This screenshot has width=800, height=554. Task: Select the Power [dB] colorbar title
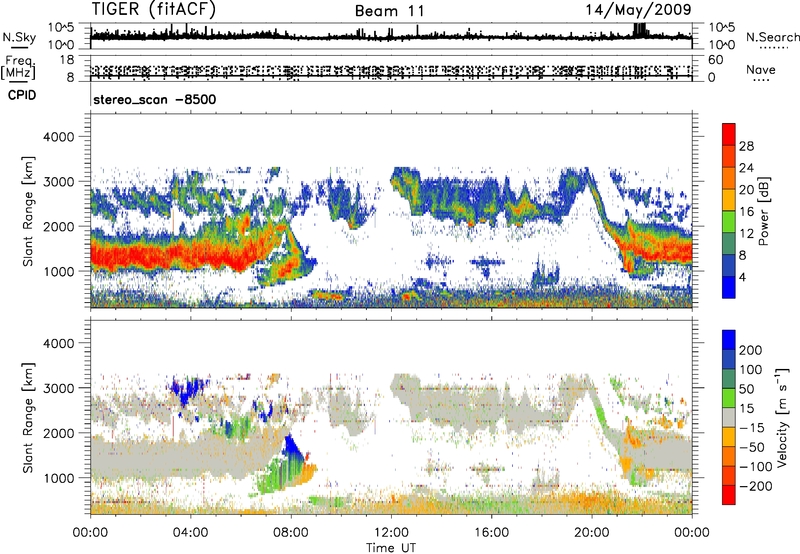763,211
